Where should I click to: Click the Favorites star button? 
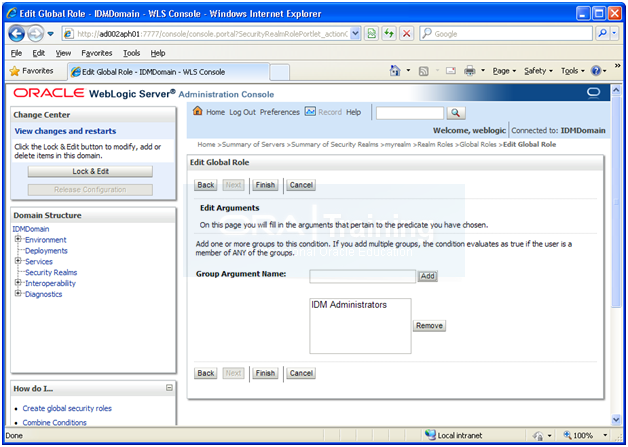[x=32, y=71]
